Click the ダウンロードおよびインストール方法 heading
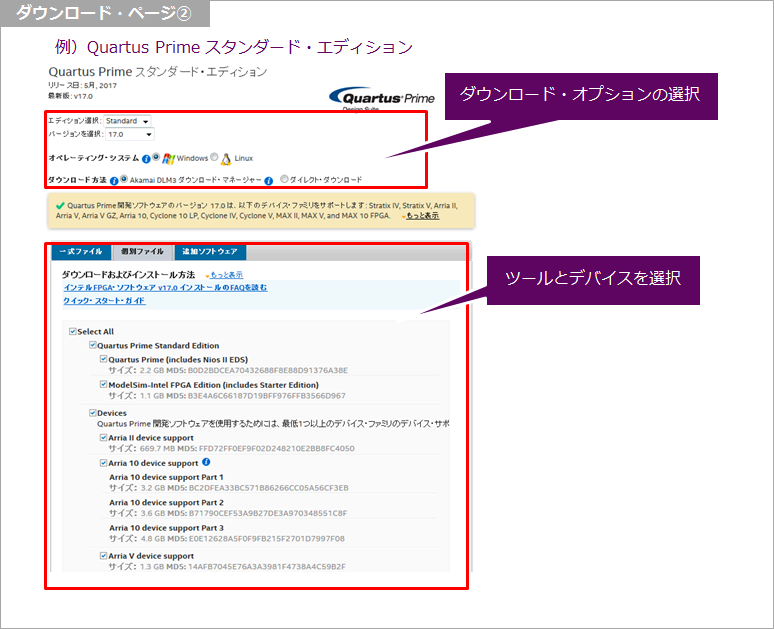 coord(128,275)
